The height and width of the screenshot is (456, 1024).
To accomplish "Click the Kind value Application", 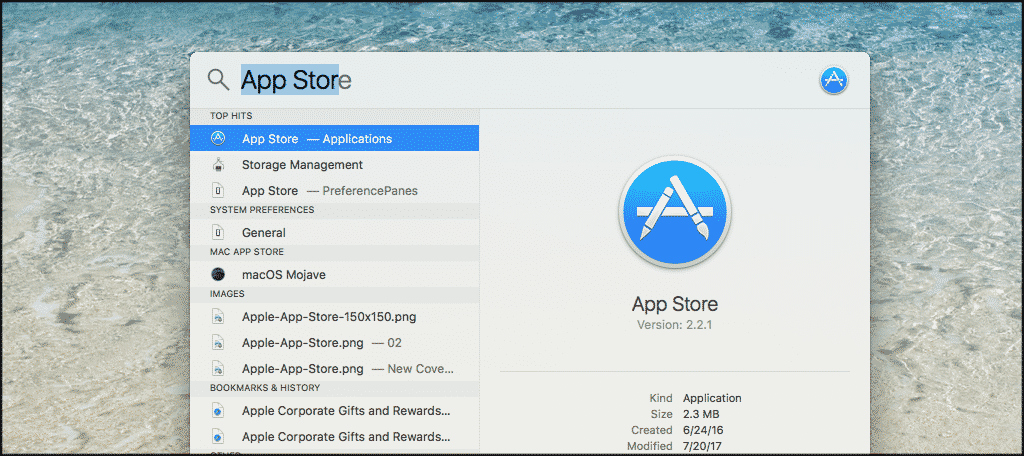I will point(712,398).
